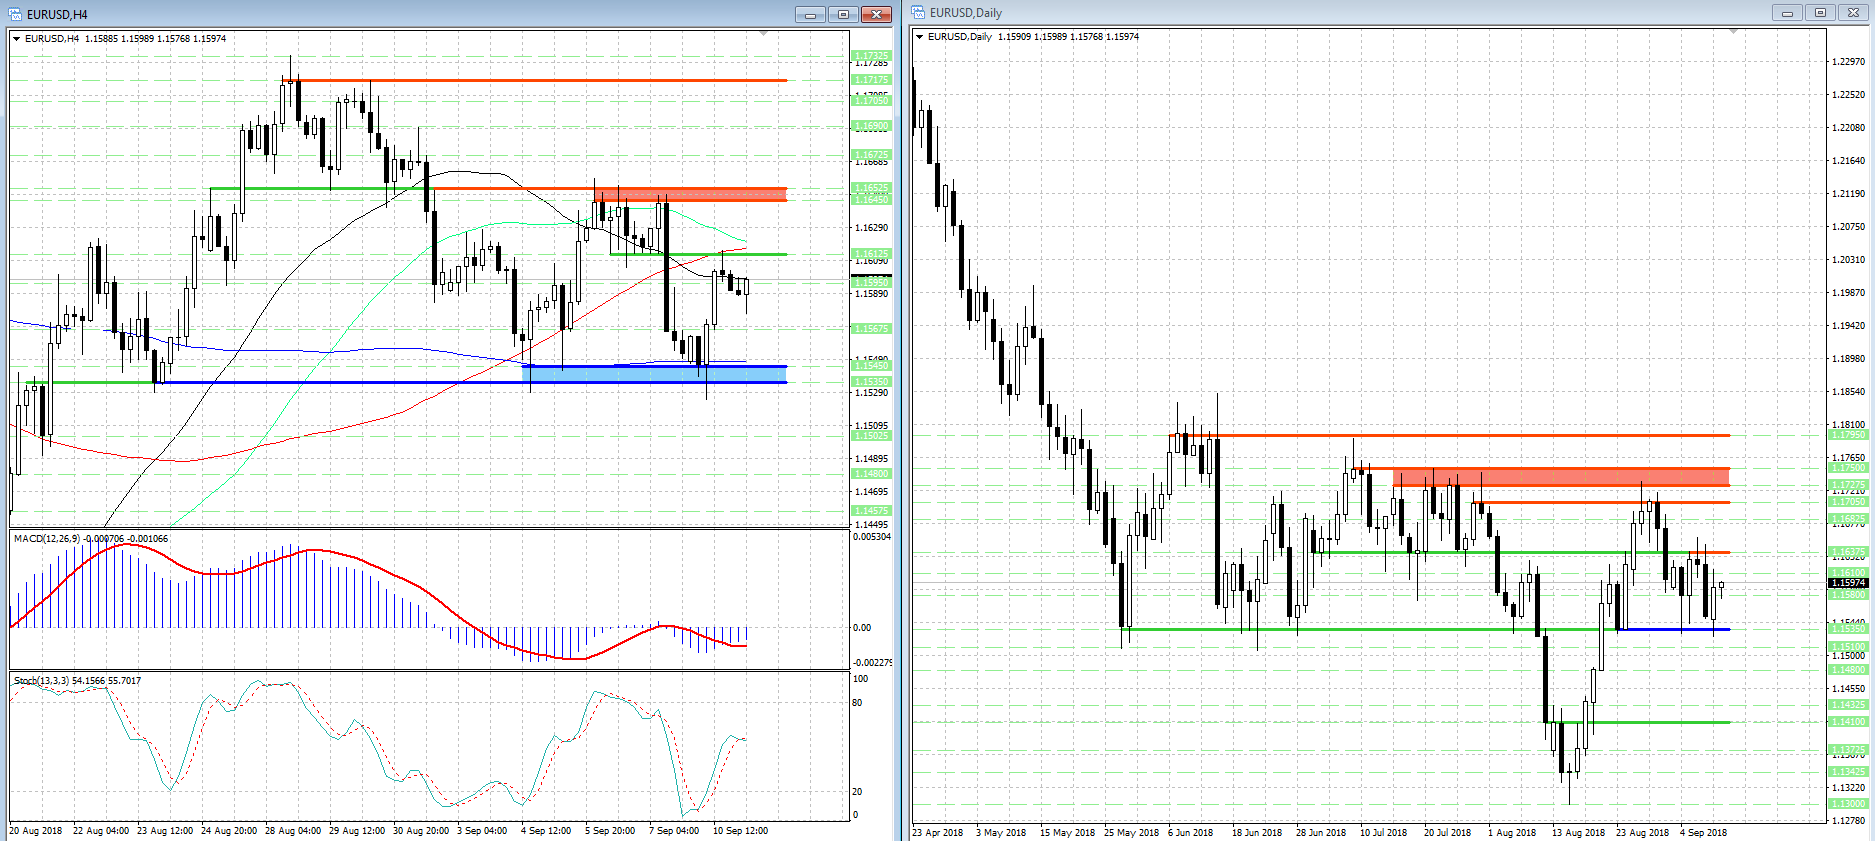Click the 1.15290 value on H4 price scale

[x=871, y=393]
